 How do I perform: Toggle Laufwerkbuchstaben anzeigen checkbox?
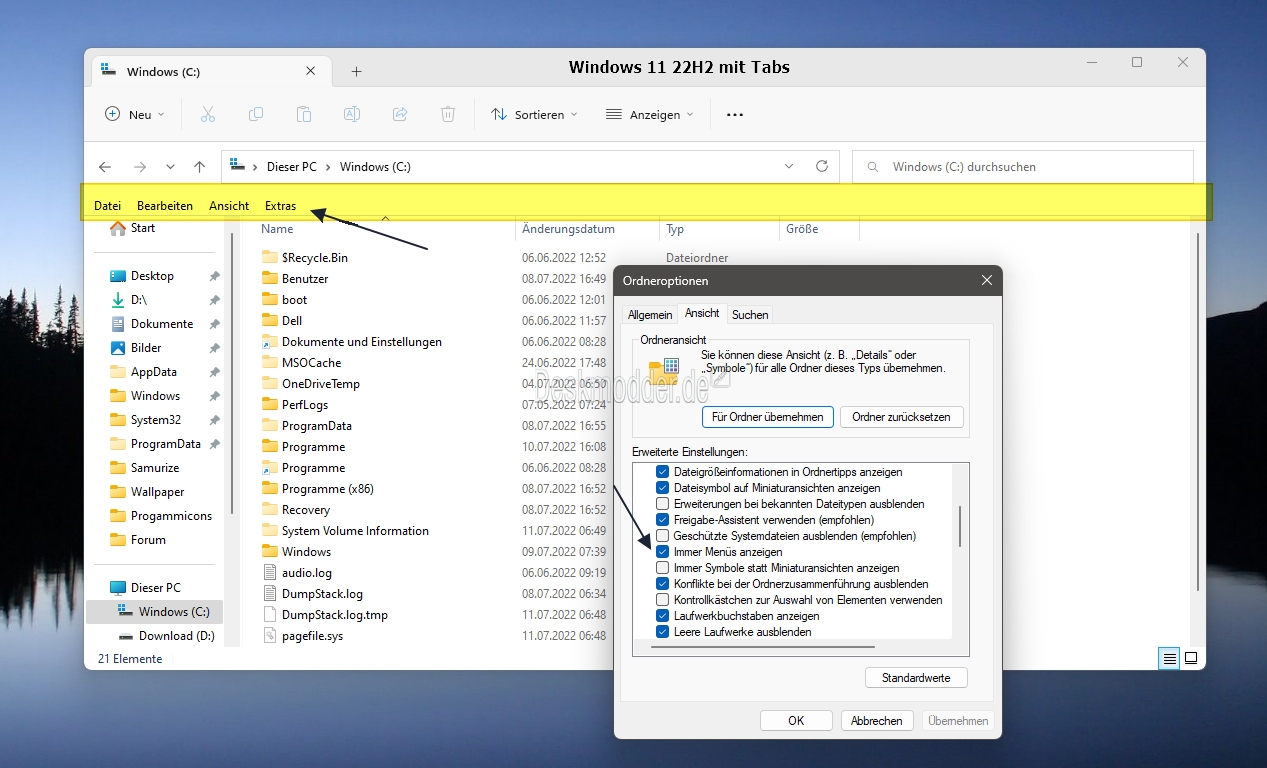tap(662, 616)
